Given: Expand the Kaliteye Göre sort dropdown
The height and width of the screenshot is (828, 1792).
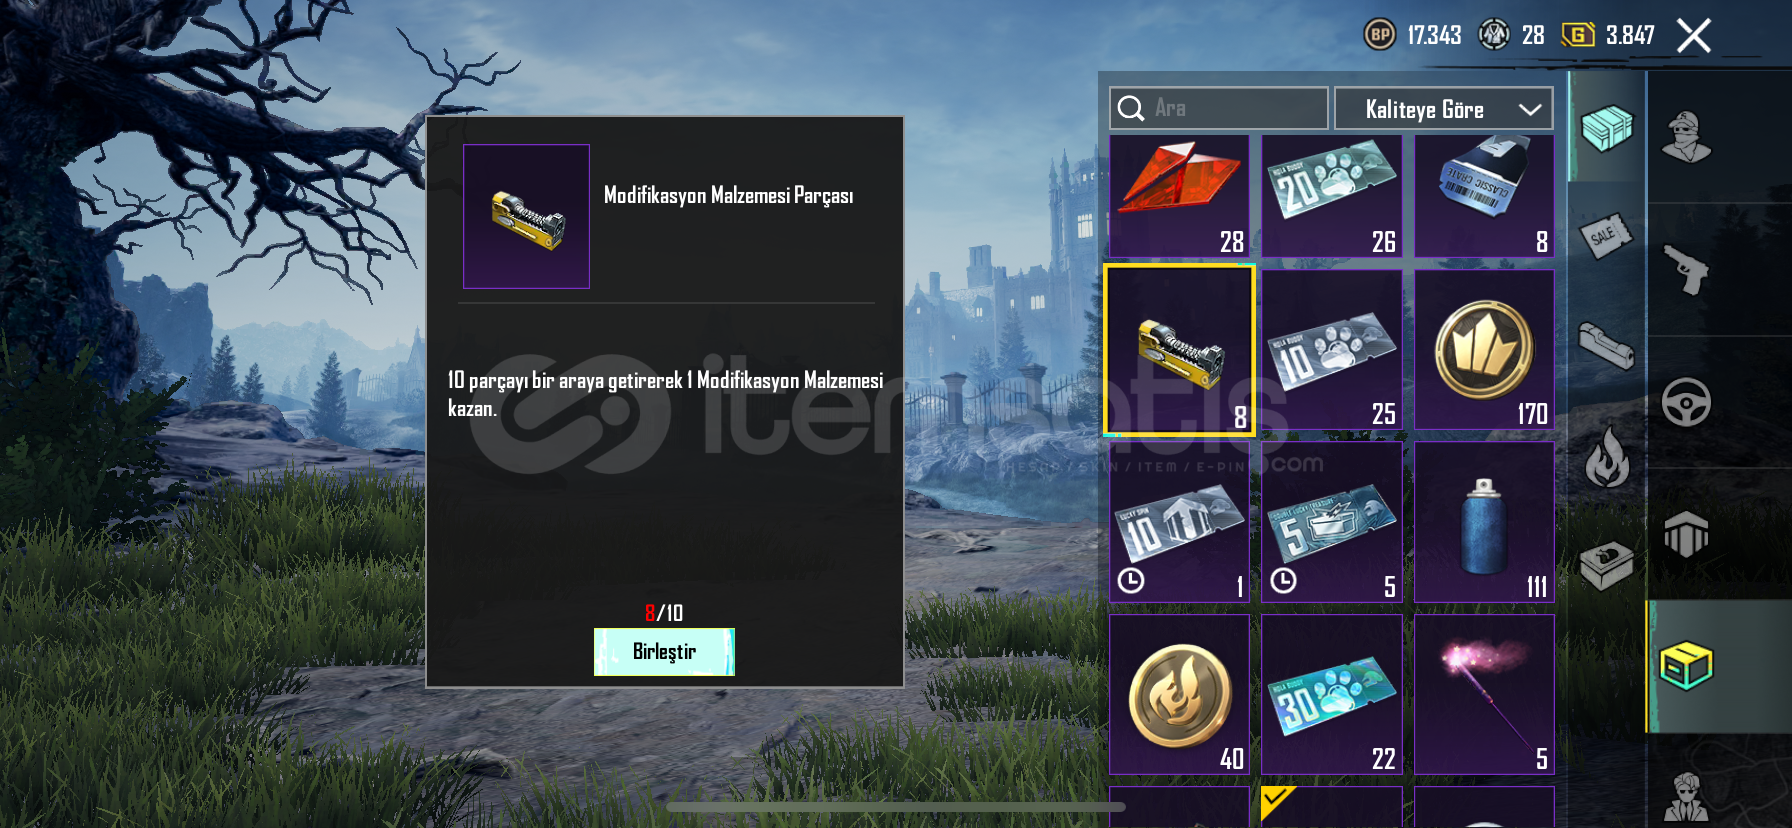Looking at the screenshot, I should 1443,108.
